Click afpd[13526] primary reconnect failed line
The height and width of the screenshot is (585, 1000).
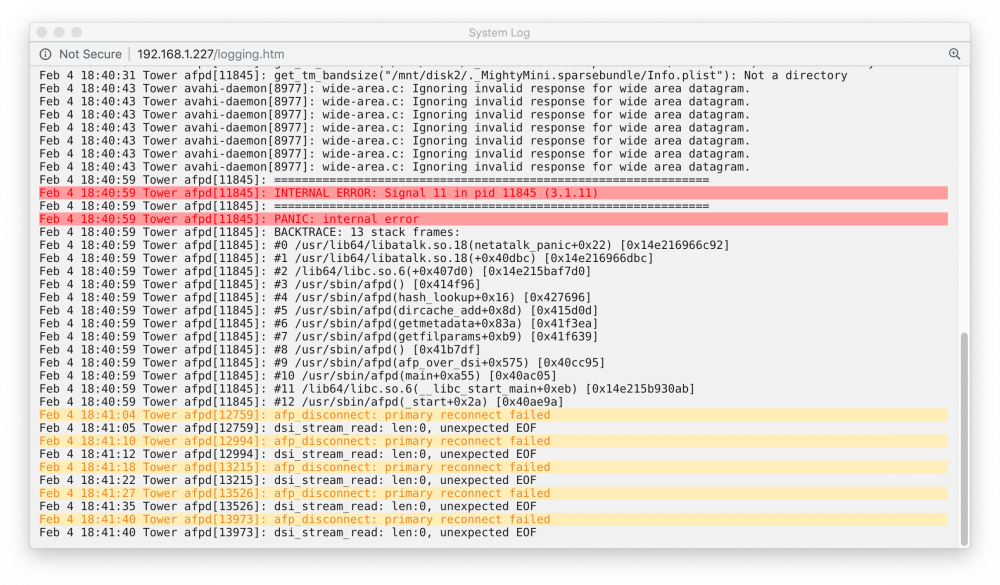pos(493,493)
